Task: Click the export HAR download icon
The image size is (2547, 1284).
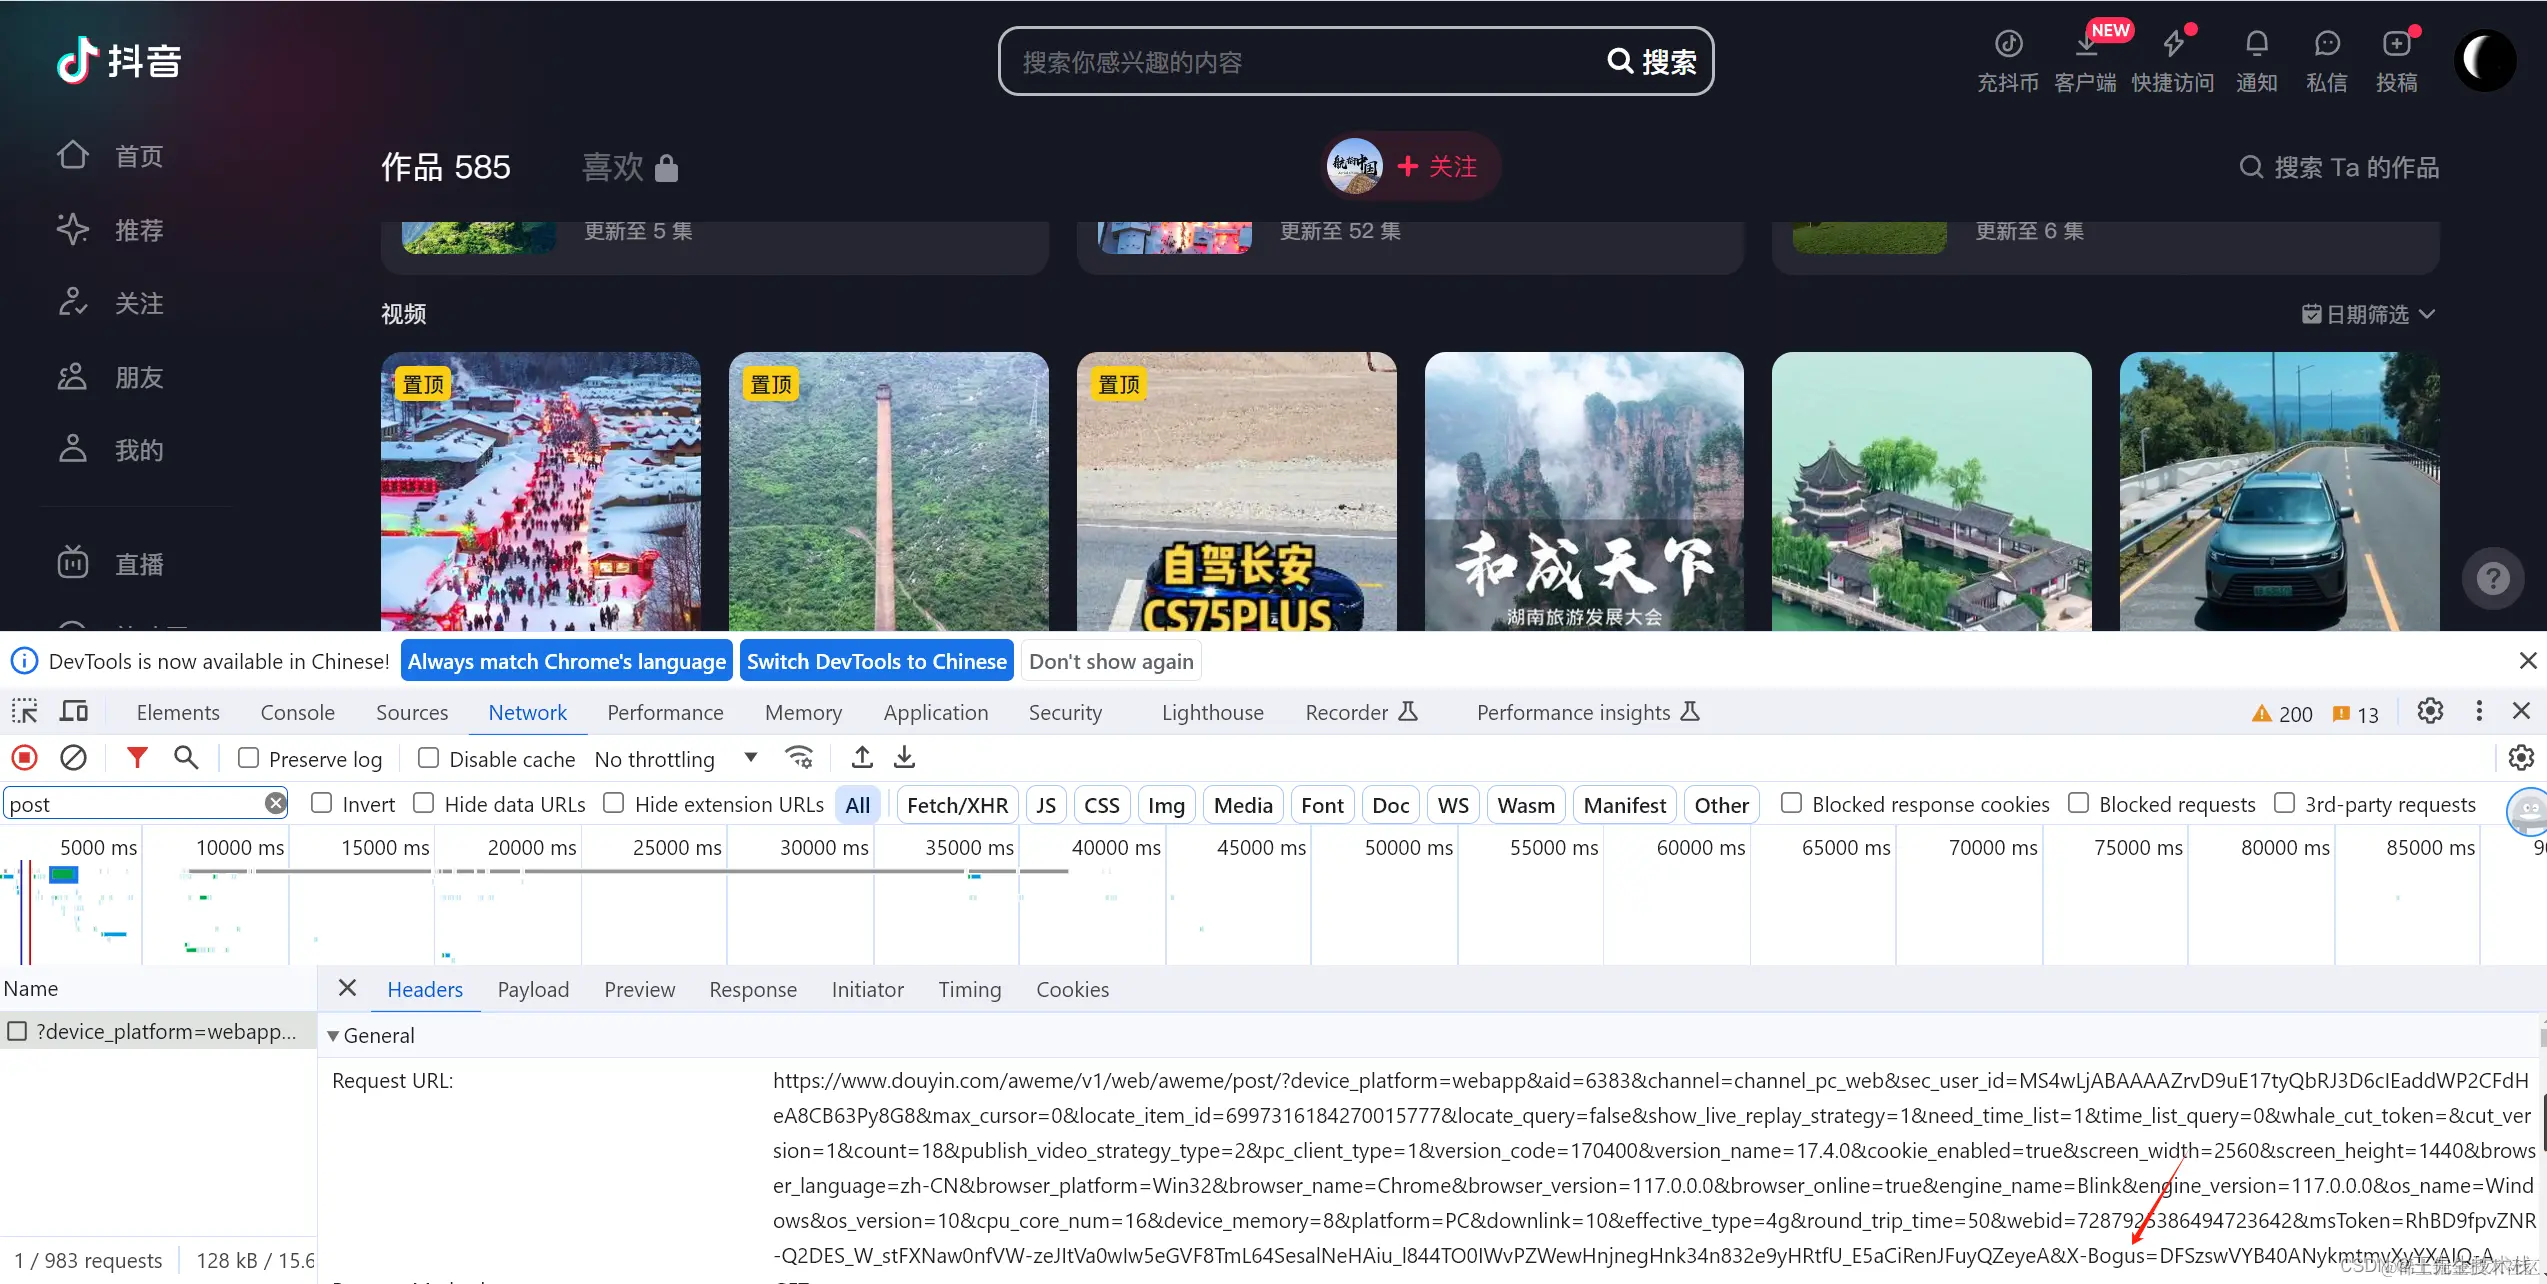Action: pyautogui.click(x=904, y=758)
